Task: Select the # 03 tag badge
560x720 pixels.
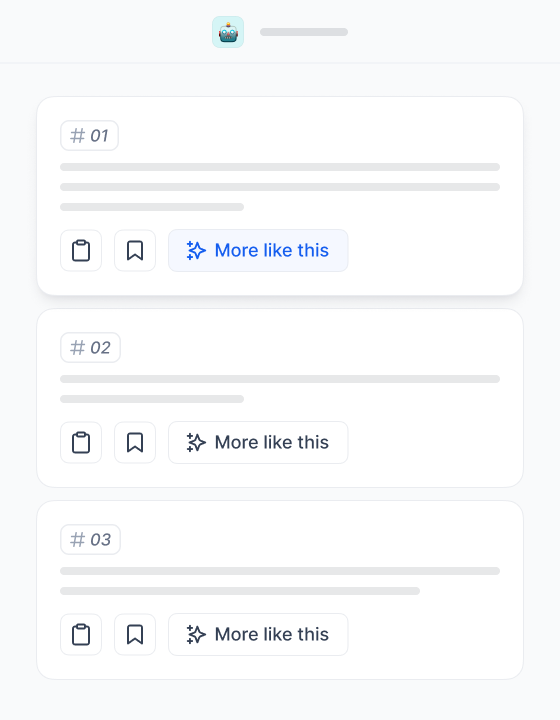Action: pyautogui.click(x=90, y=540)
